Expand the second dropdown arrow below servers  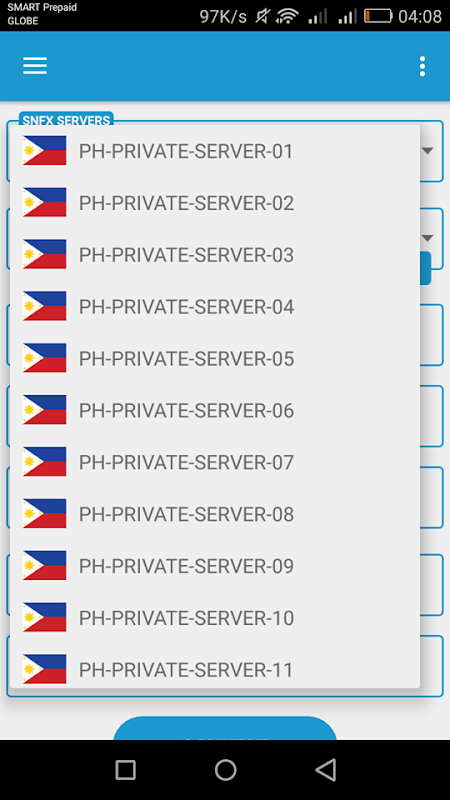(428, 238)
